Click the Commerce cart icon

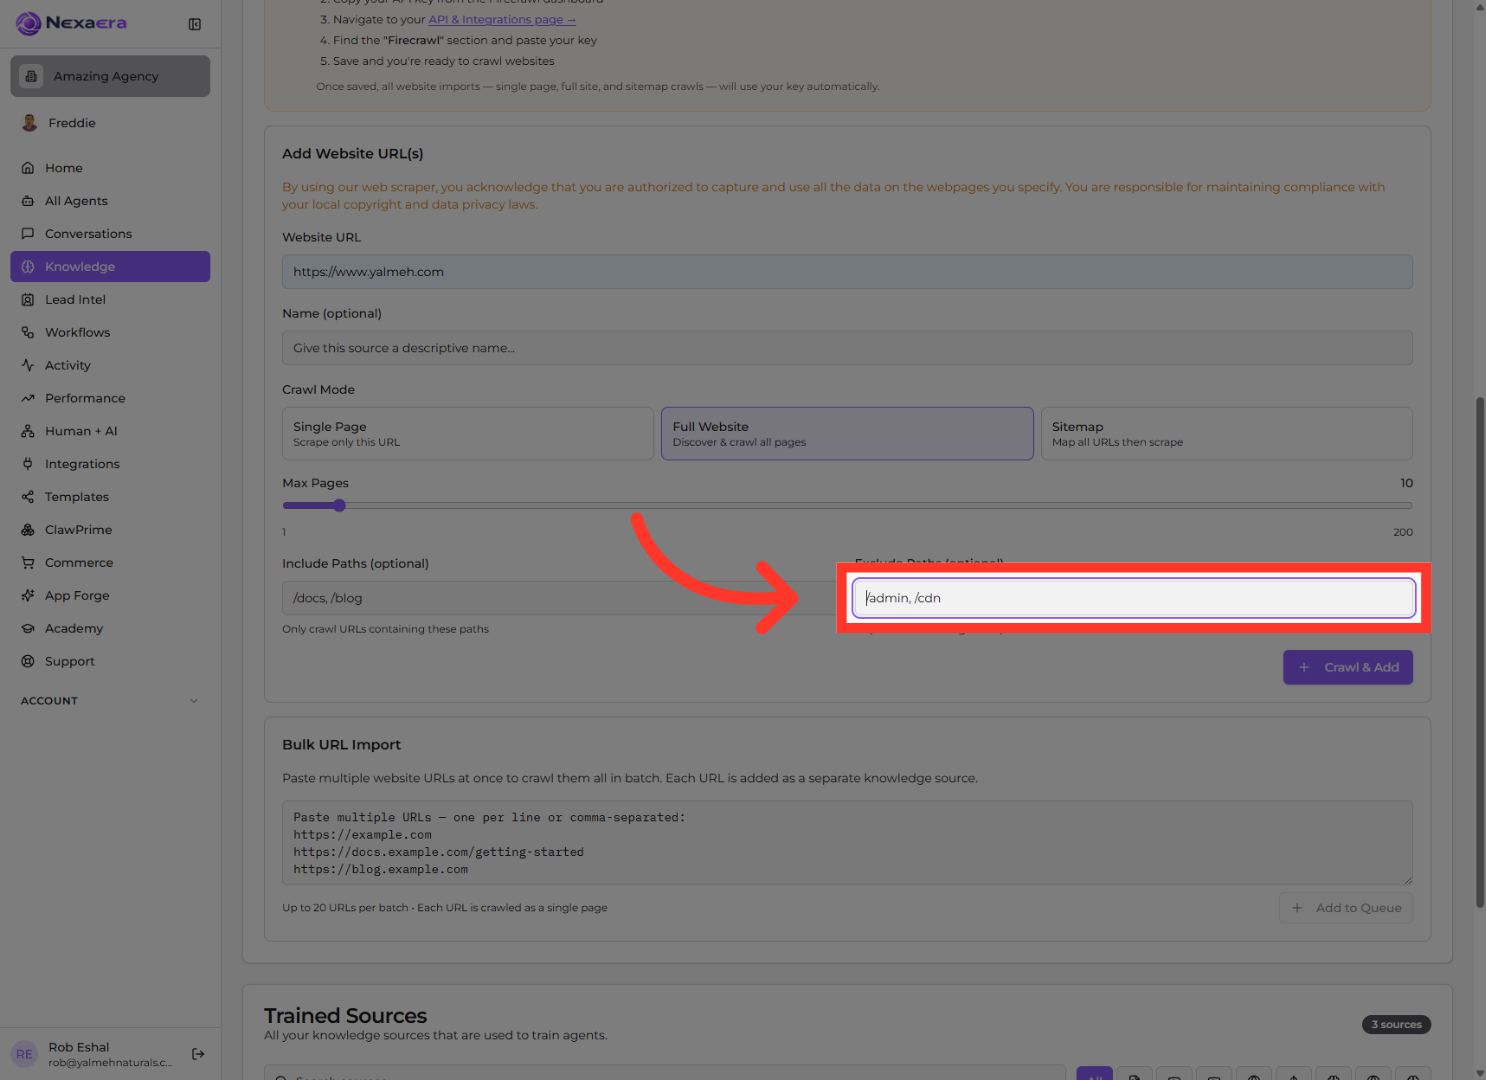coord(28,564)
